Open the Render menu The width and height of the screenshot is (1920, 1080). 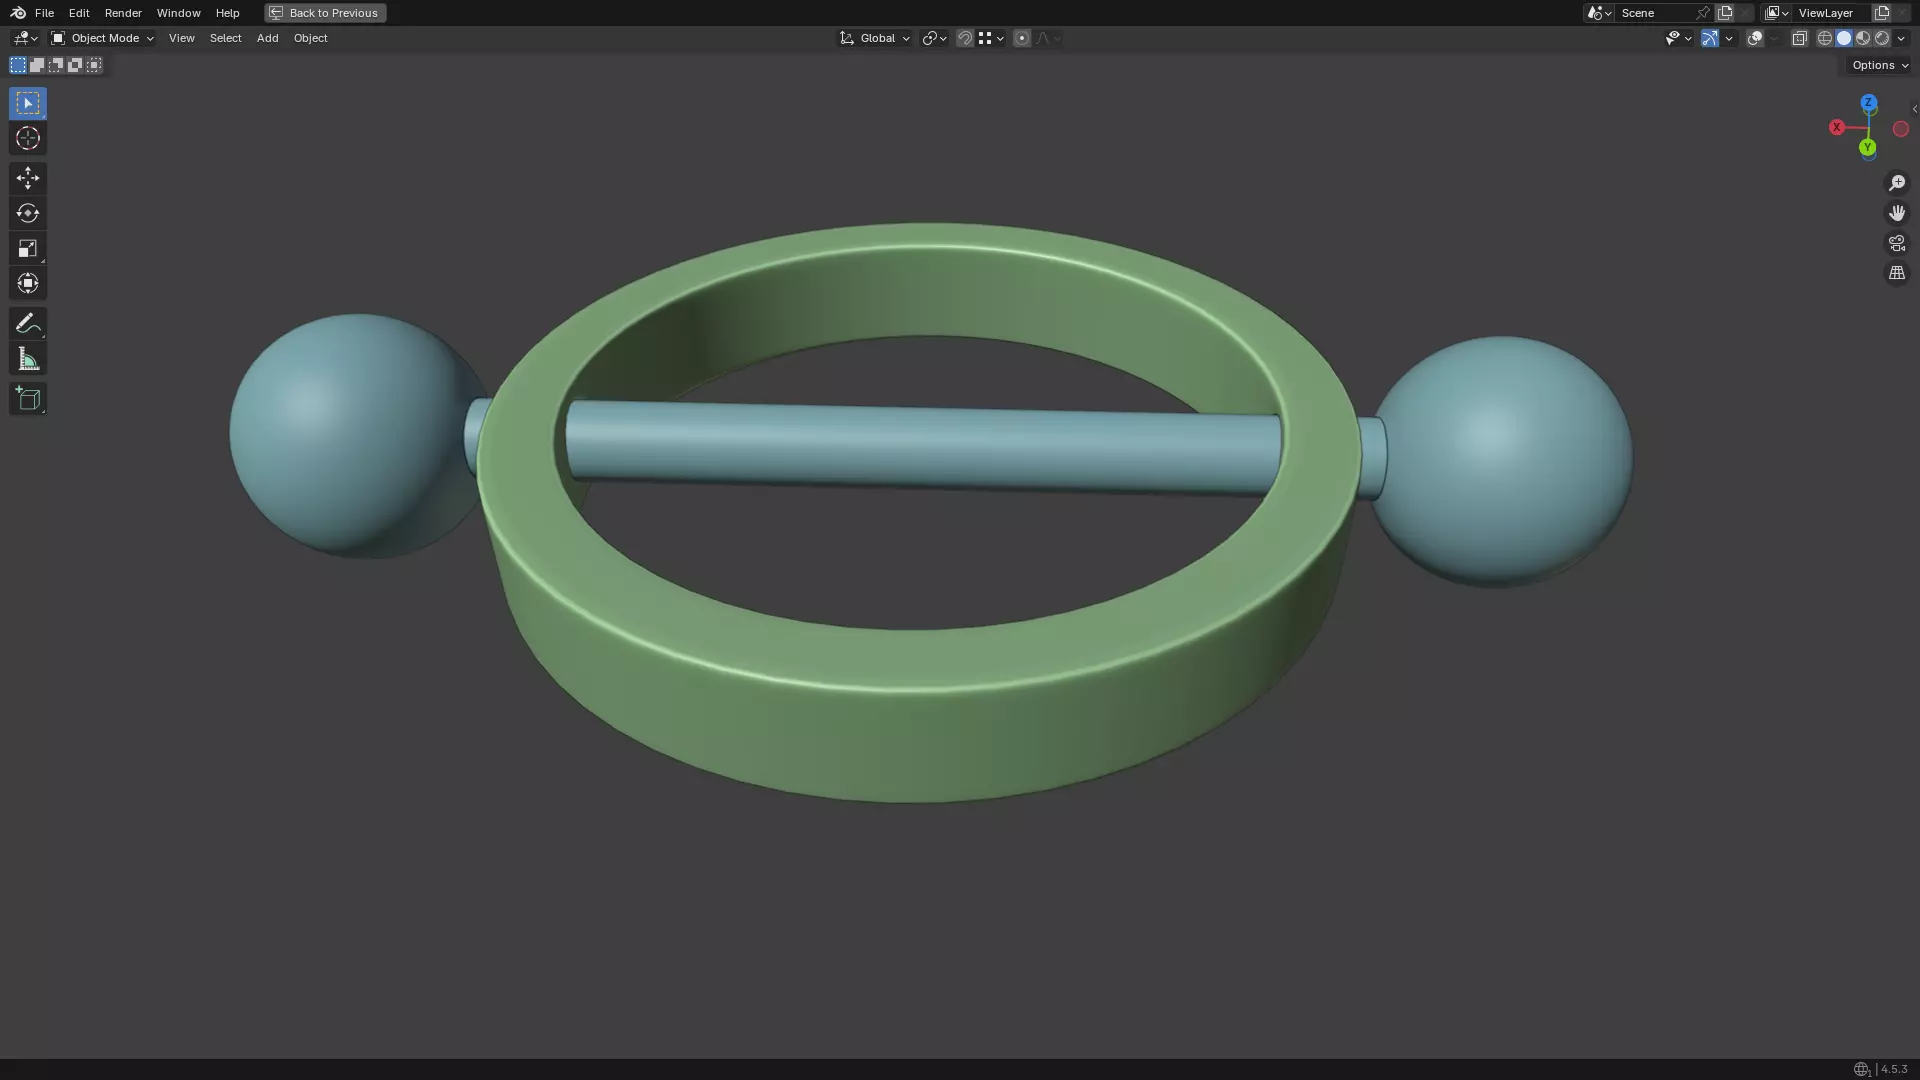pos(123,13)
